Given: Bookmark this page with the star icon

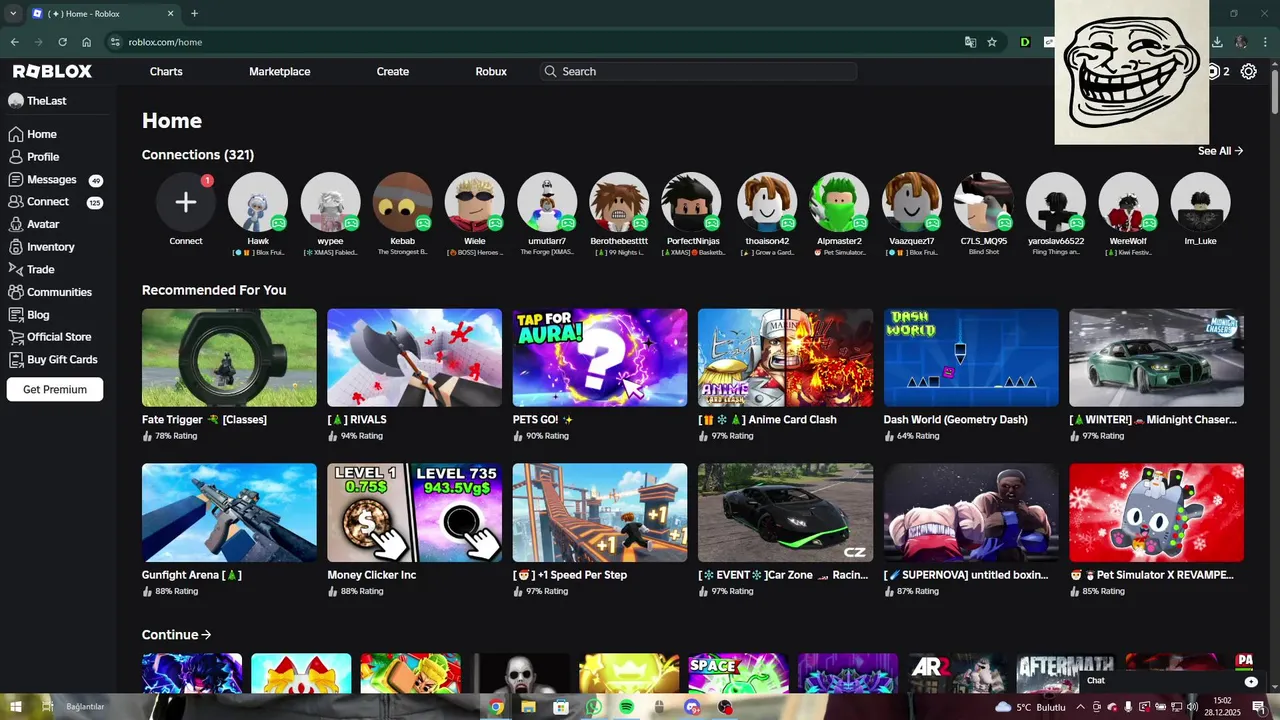Looking at the screenshot, I should [992, 42].
